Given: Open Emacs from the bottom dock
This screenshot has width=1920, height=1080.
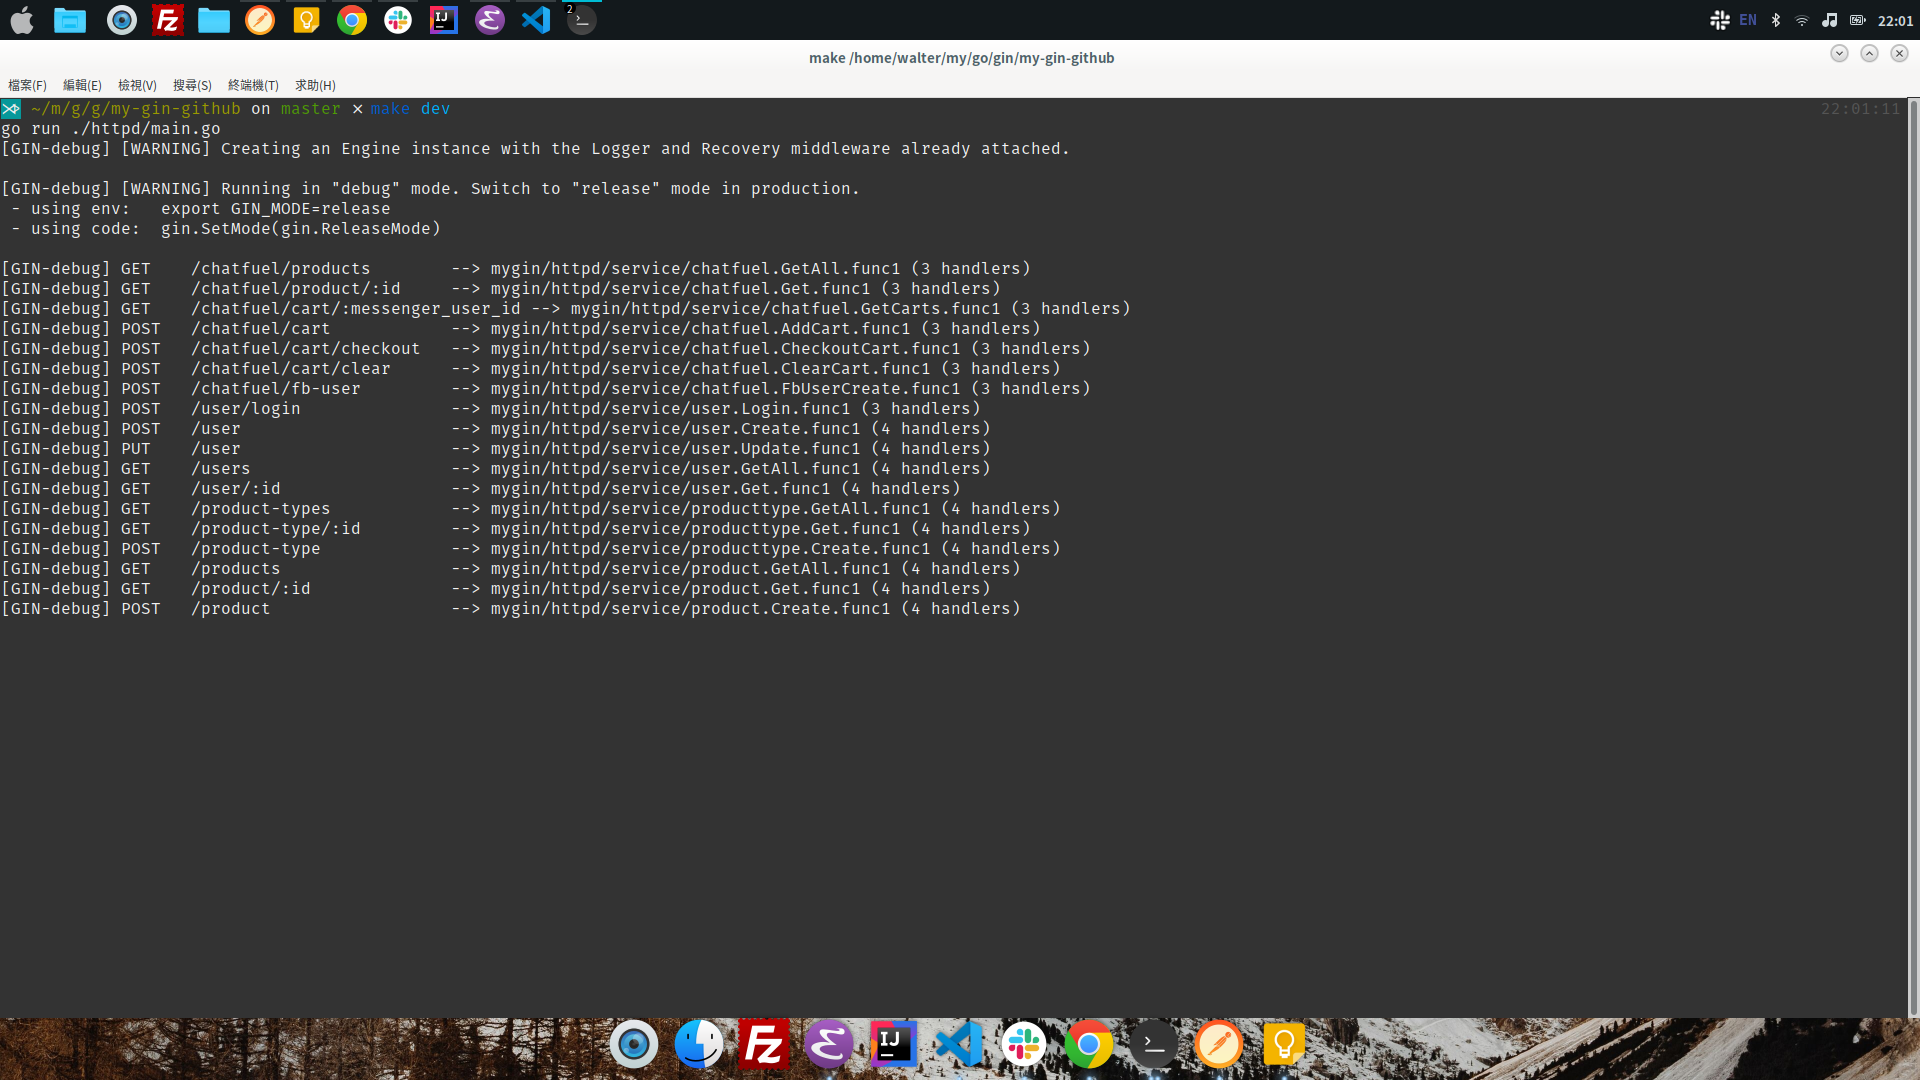Looking at the screenshot, I should 829,1045.
